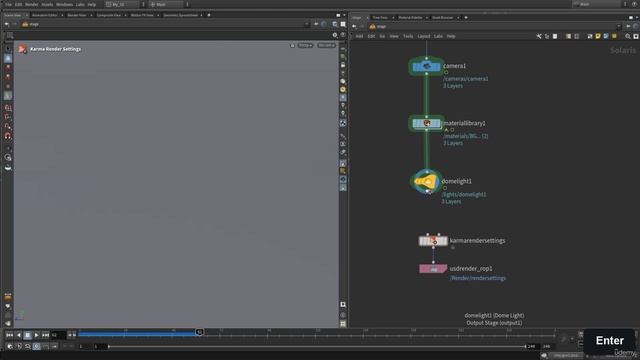Screen dimensions: 640x360
Task: Open the Asset Browser tab
Action: 442,18
